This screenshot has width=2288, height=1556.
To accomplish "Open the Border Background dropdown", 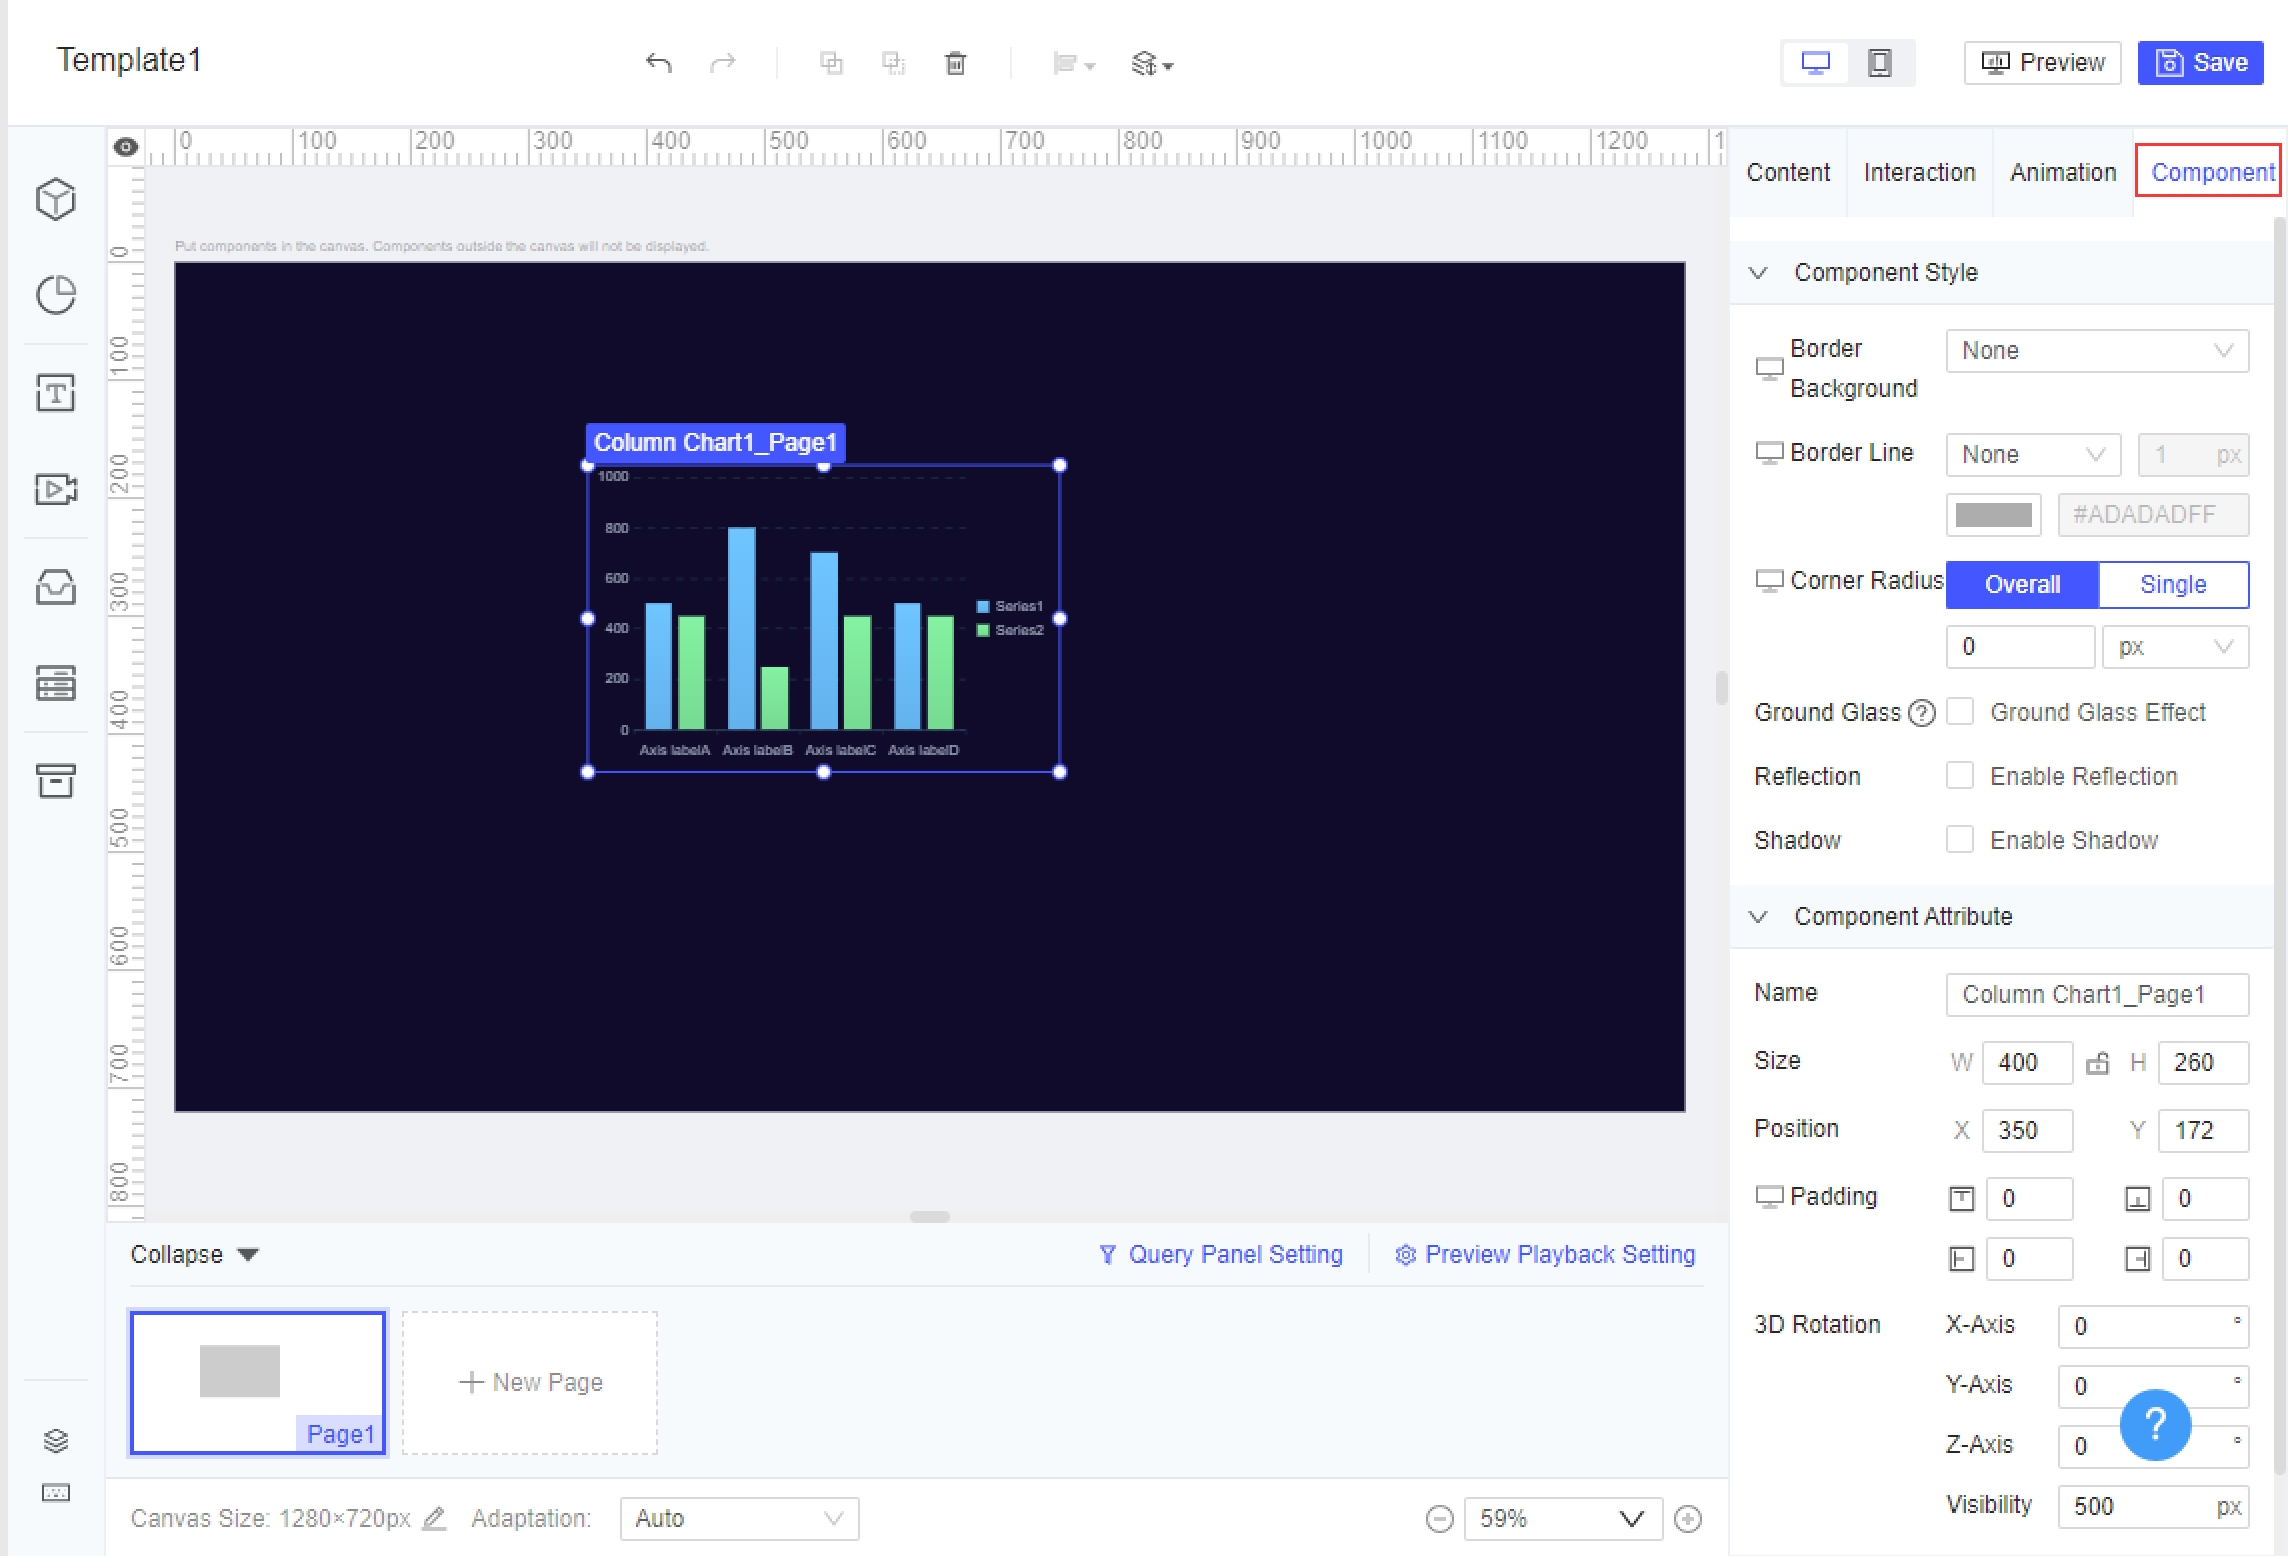I will (2096, 350).
